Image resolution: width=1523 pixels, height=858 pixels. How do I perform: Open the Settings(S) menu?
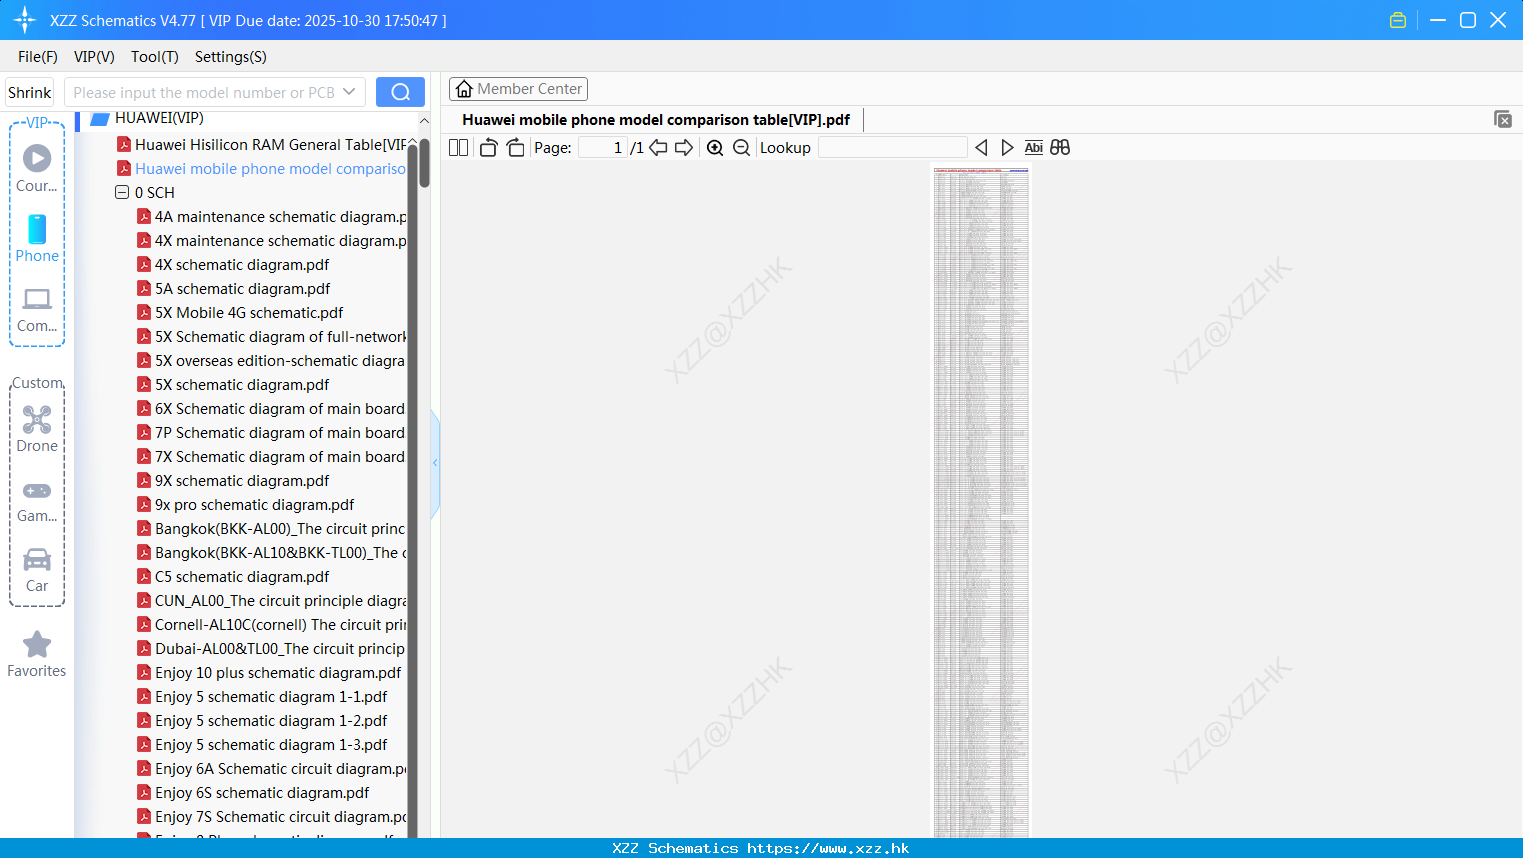pos(231,57)
